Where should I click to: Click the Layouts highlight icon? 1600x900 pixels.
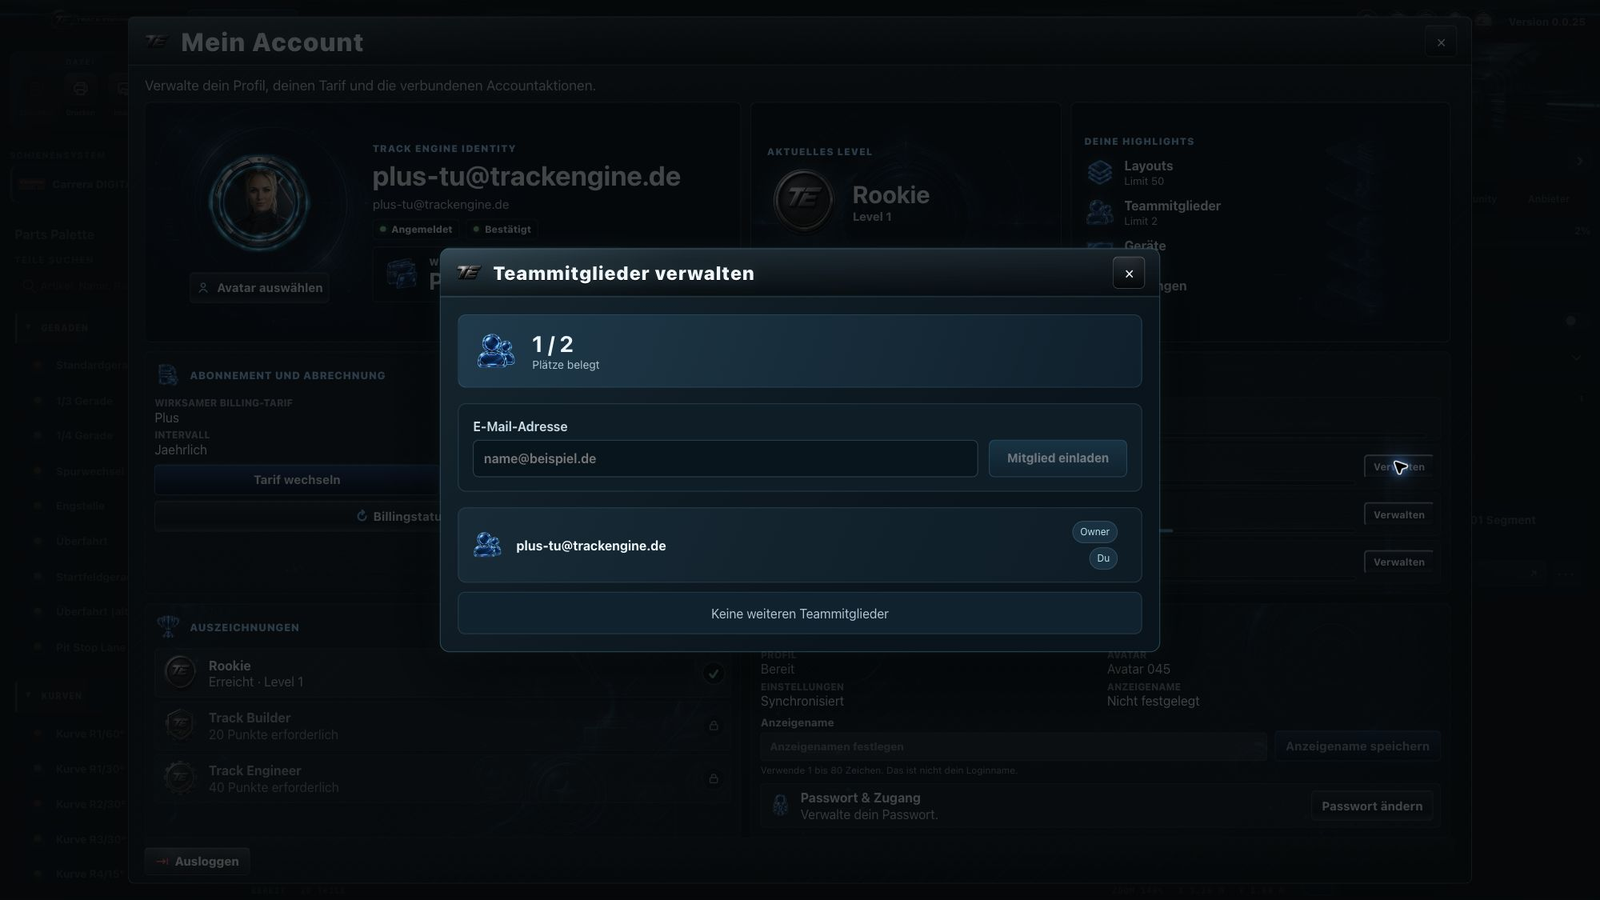pyautogui.click(x=1100, y=172)
